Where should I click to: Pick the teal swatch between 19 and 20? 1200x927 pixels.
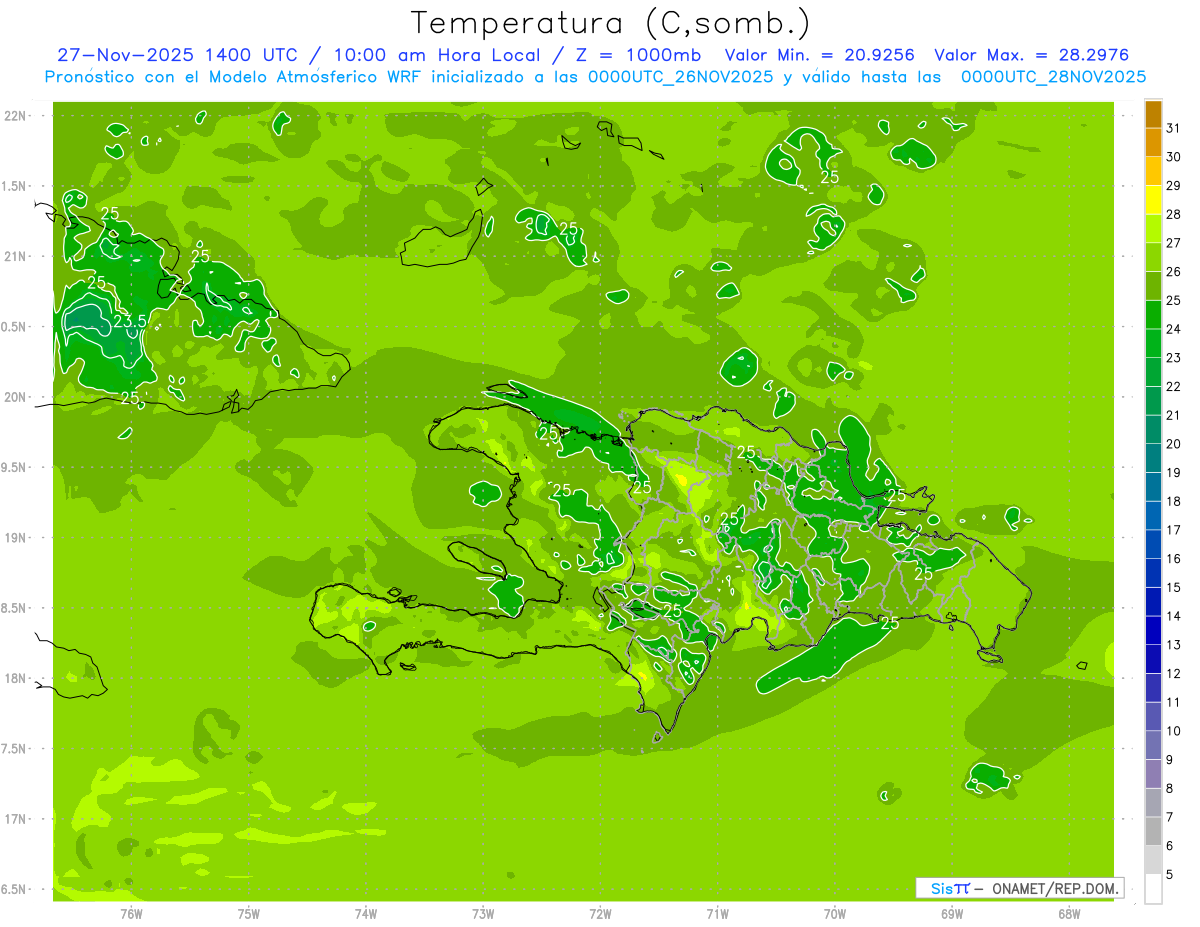(1153, 458)
